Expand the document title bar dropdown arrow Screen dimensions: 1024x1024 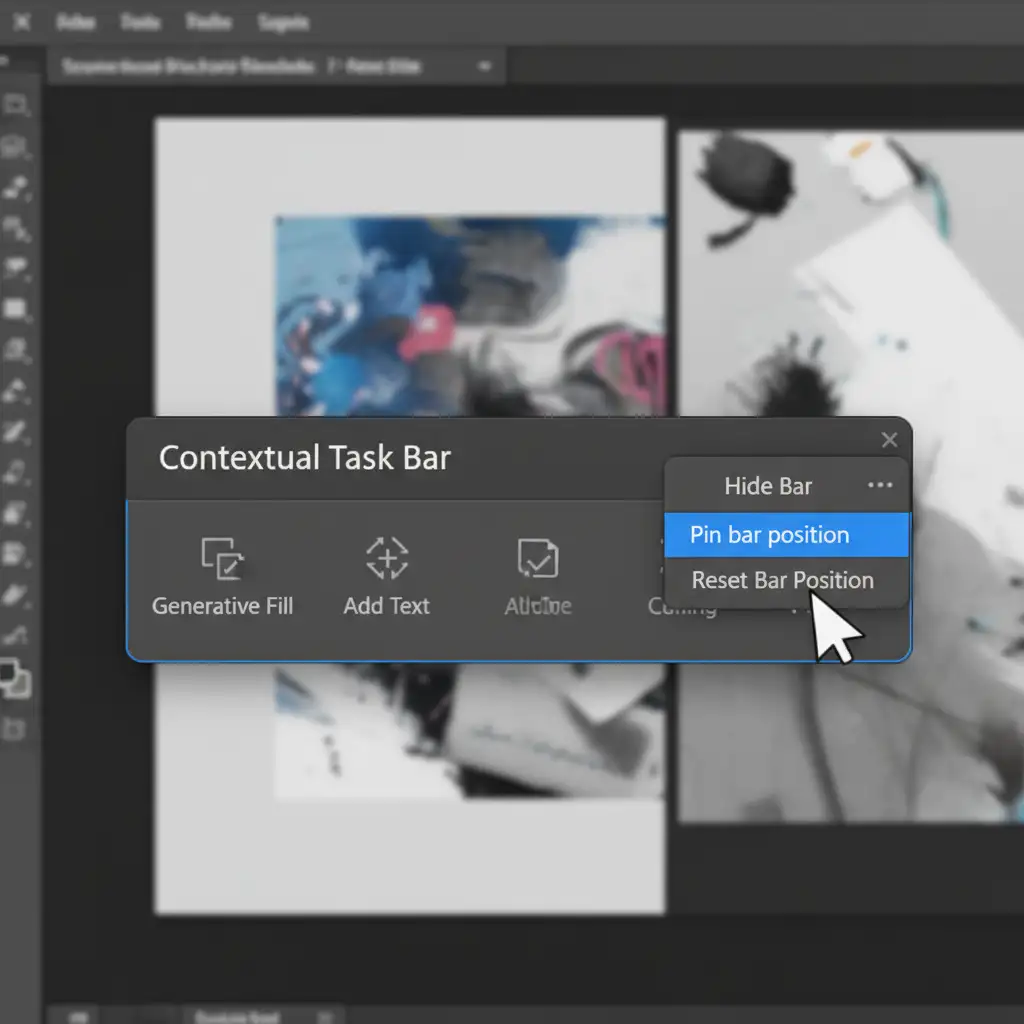click(x=485, y=67)
